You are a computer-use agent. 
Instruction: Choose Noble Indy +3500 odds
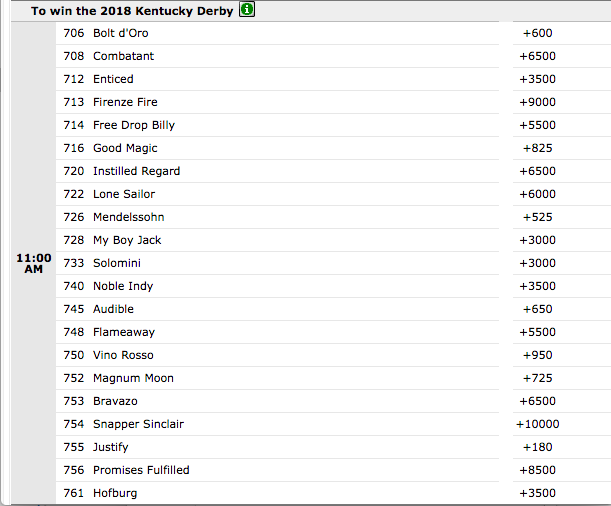pyautogui.click(x=537, y=286)
